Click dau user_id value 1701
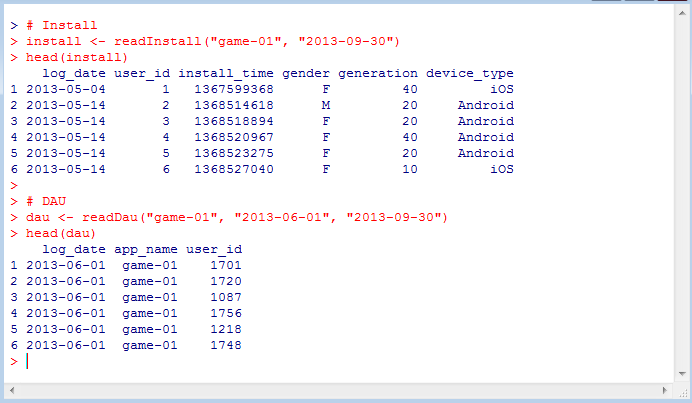 pyautogui.click(x=226, y=265)
